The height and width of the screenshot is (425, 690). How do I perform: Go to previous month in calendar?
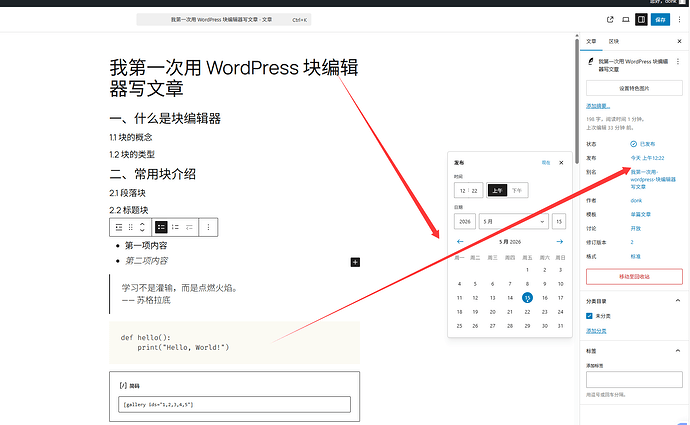pyautogui.click(x=460, y=242)
